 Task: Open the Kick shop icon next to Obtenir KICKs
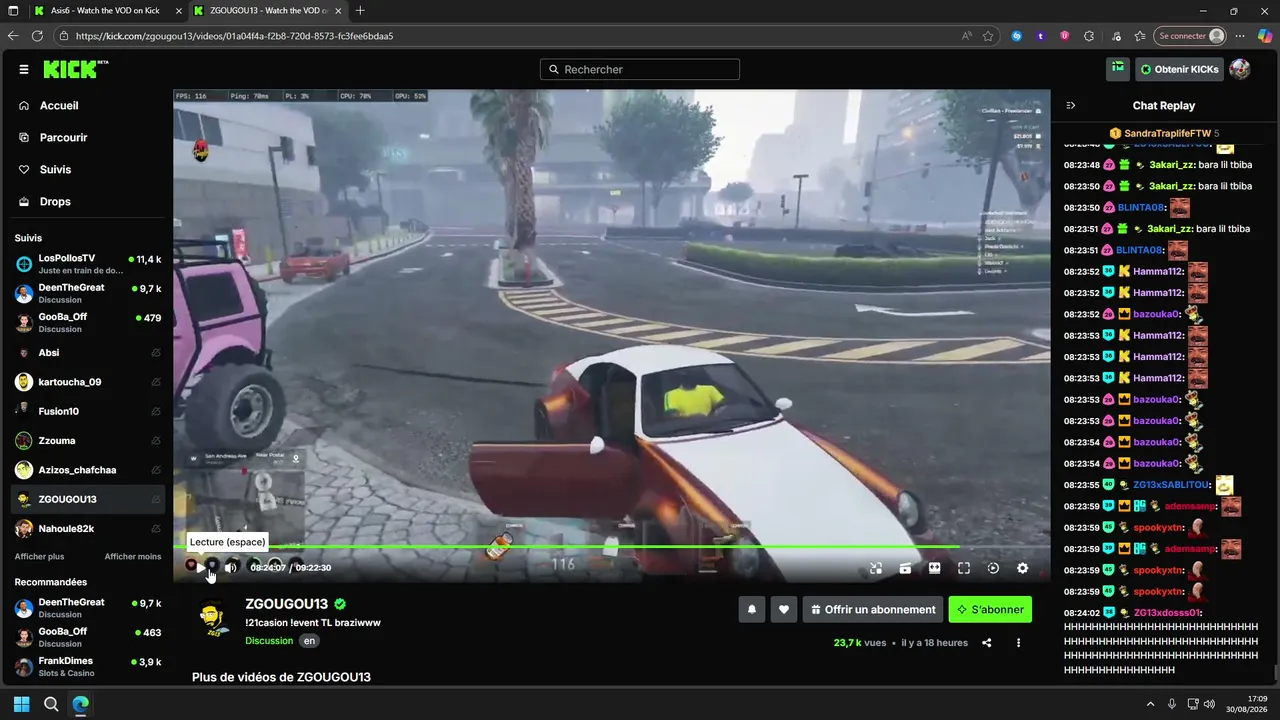pyautogui.click(x=1118, y=69)
